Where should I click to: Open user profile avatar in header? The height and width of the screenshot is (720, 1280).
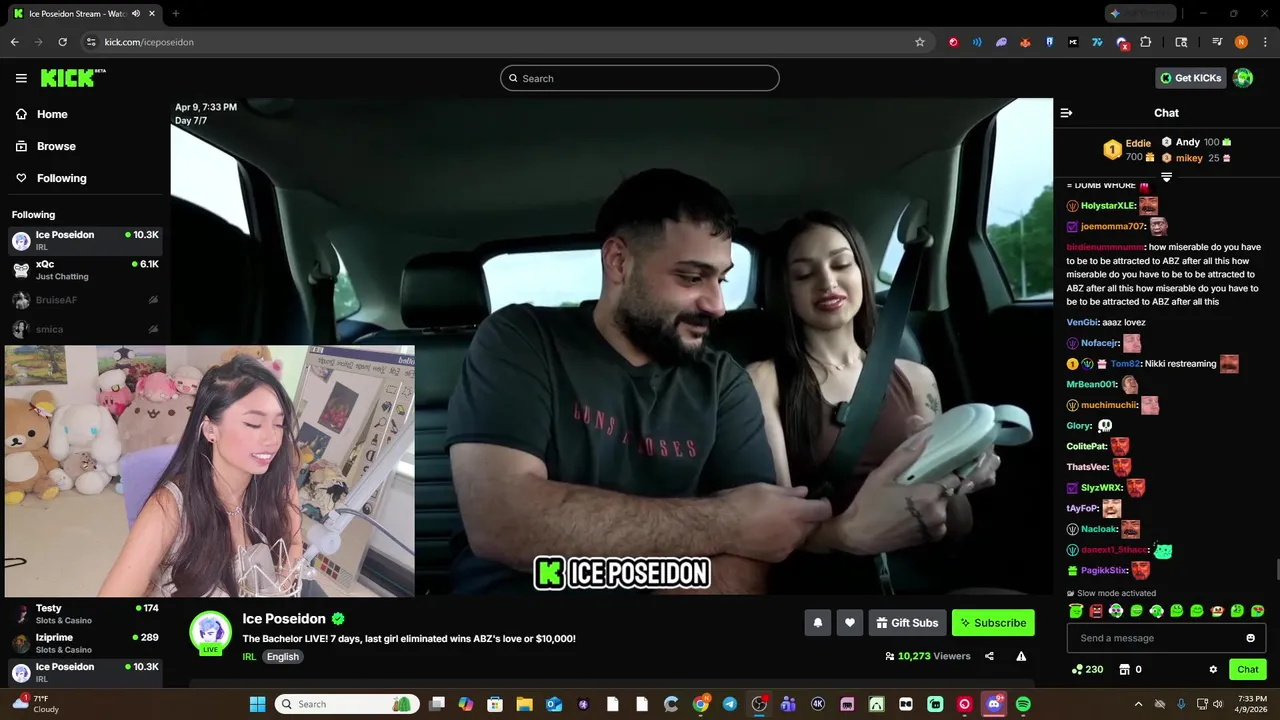(1243, 78)
